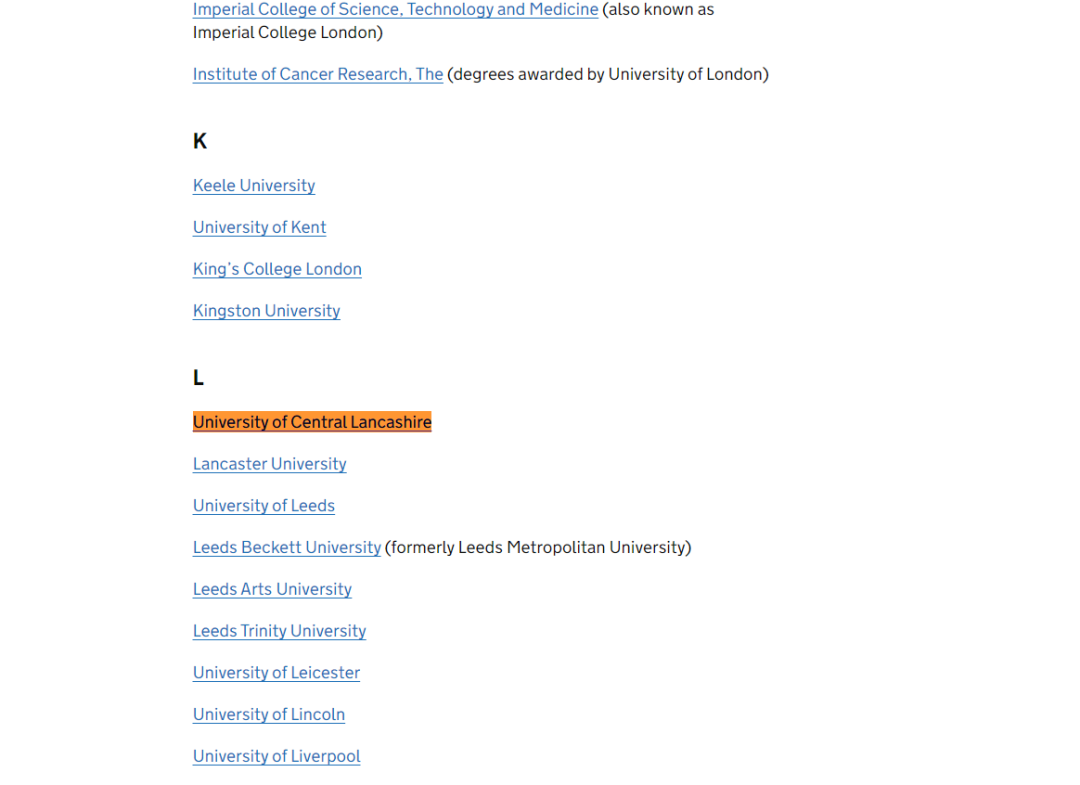Open the Keele University link
Image resolution: width=1080 pixels, height=785 pixels.
point(253,186)
